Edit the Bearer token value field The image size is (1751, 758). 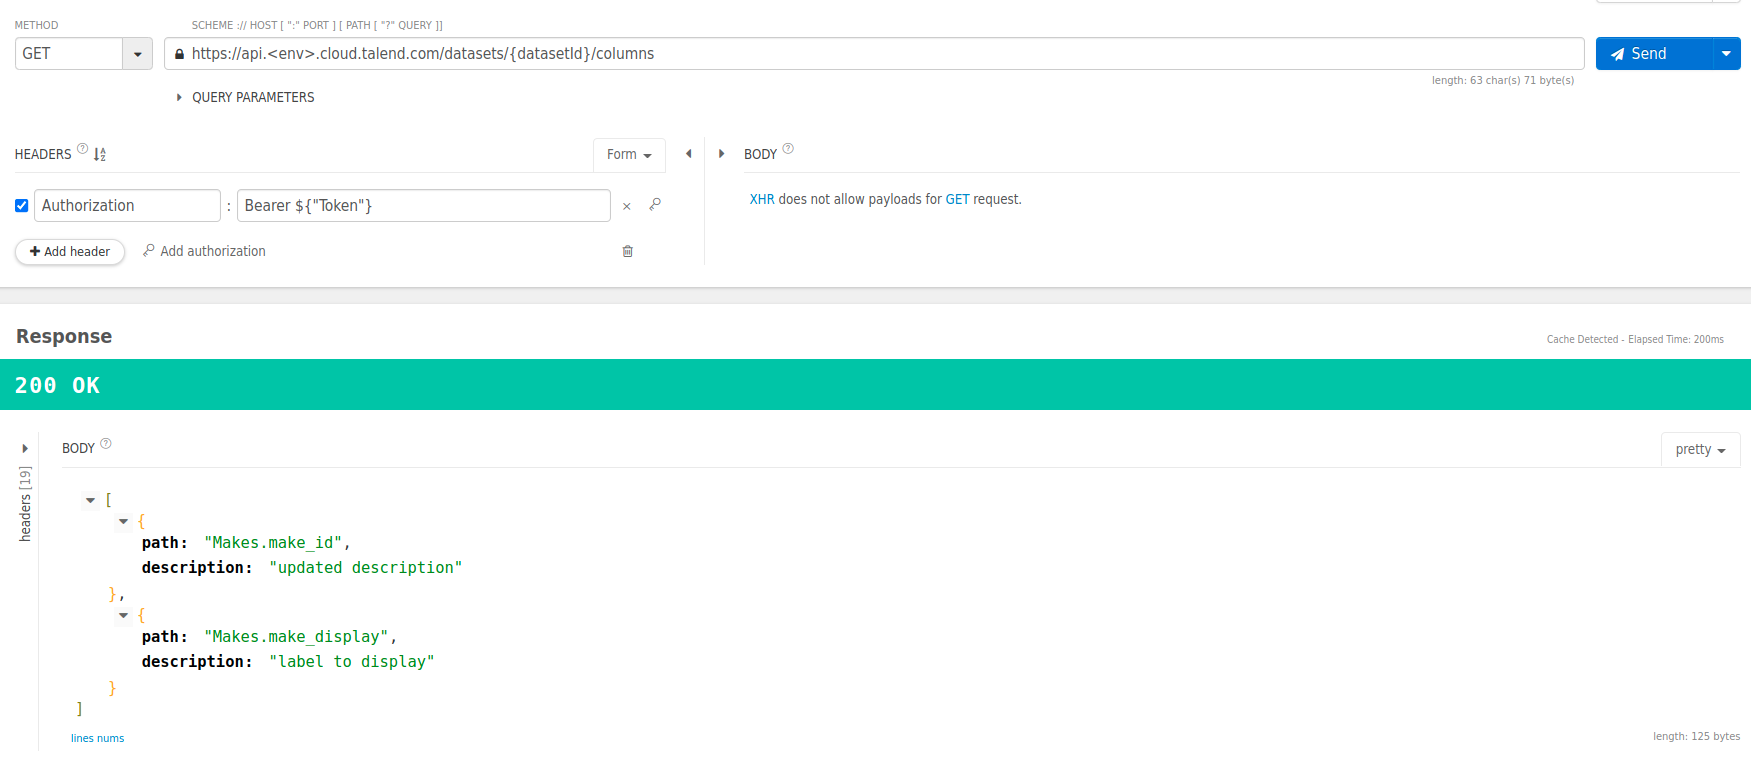(423, 206)
